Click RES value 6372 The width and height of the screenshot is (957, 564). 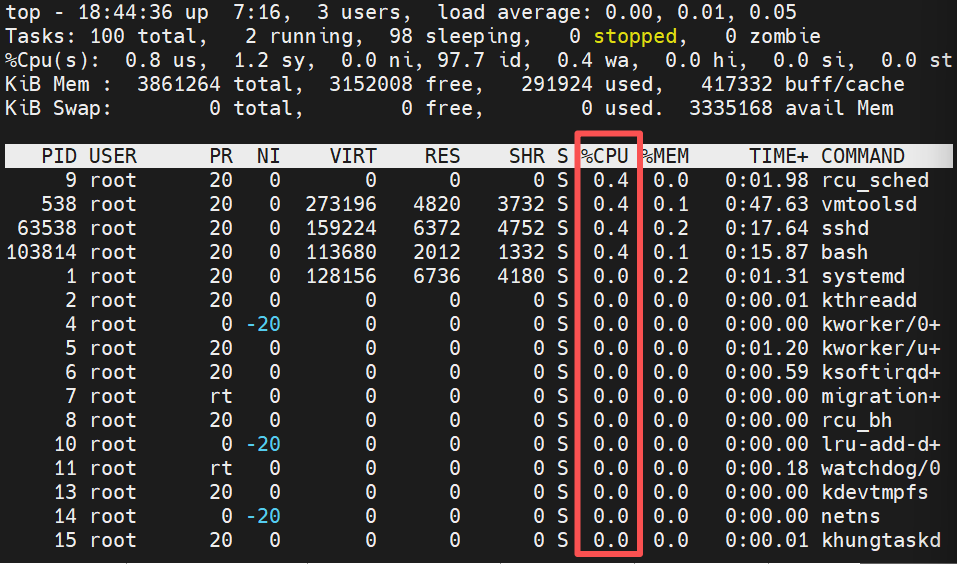[x=436, y=228]
